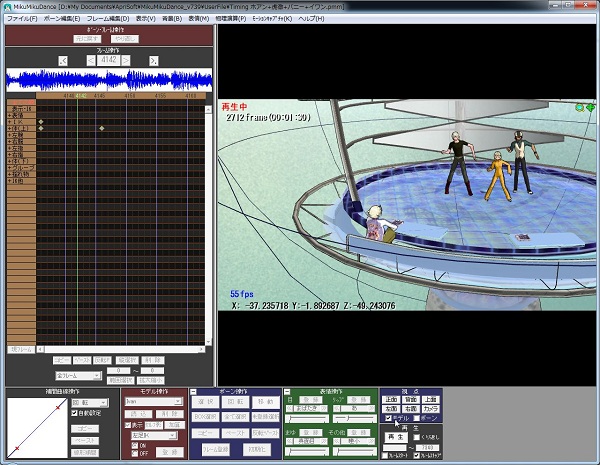
Task: Disable the フレームストップ checkbox
Action: (417, 455)
